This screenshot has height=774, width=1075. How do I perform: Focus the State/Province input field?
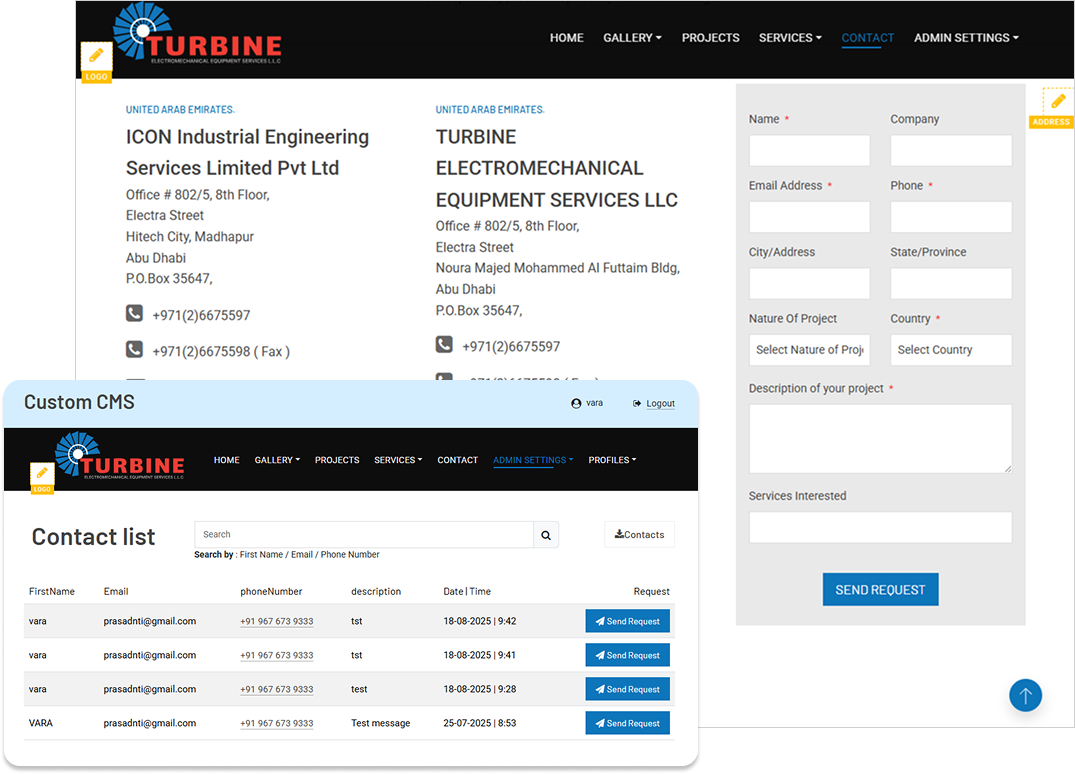(x=951, y=283)
